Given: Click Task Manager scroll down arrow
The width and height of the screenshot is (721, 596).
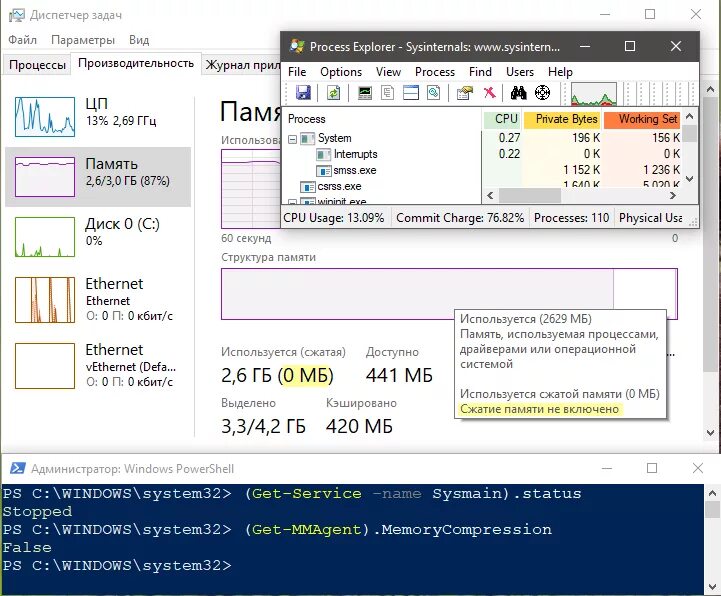Looking at the screenshot, I should [710, 433].
